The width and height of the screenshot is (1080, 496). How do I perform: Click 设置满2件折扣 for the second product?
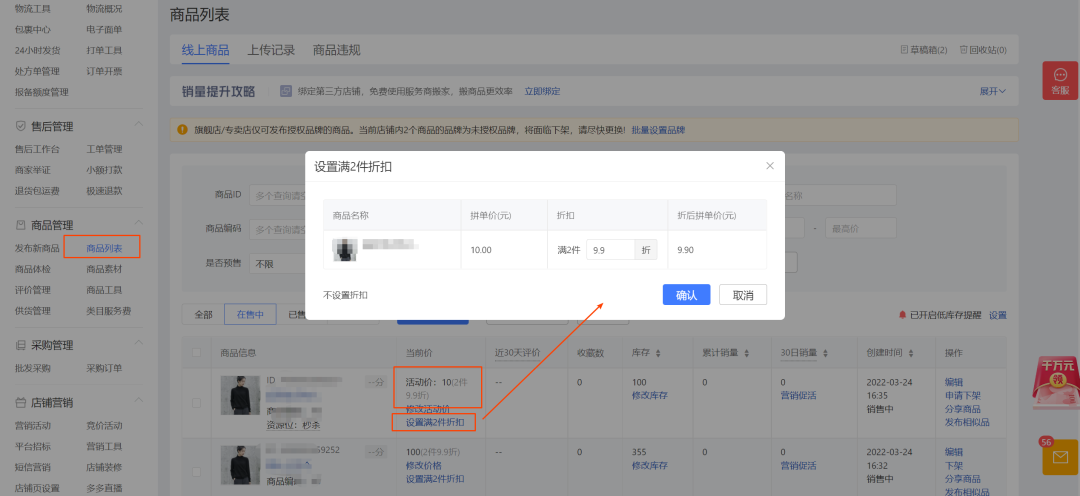point(435,479)
